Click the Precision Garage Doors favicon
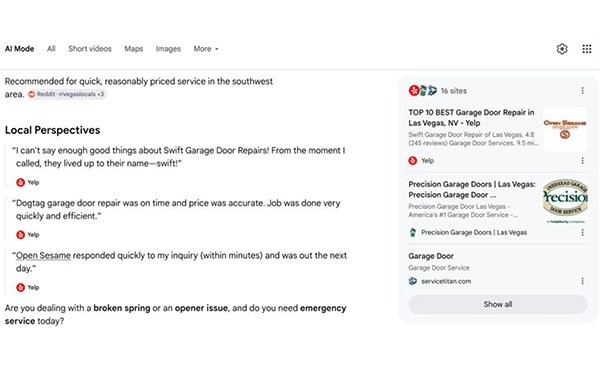Image resolution: width=600 pixels, height=375 pixels. [x=412, y=232]
